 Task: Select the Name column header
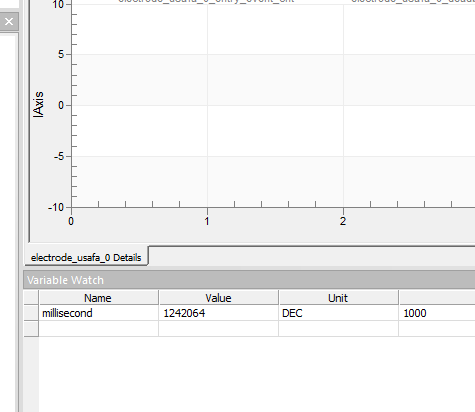click(98, 298)
